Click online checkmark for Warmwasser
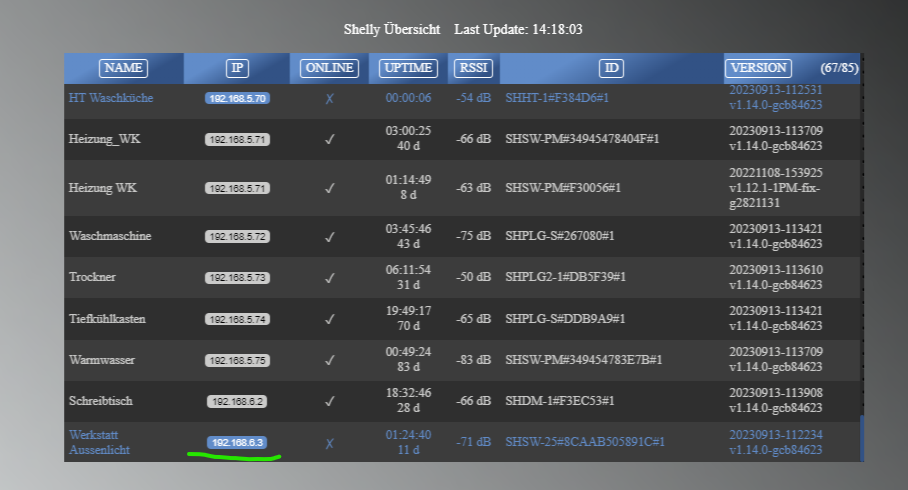Image resolution: width=908 pixels, height=490 pixels. click(x=329, y=360)
